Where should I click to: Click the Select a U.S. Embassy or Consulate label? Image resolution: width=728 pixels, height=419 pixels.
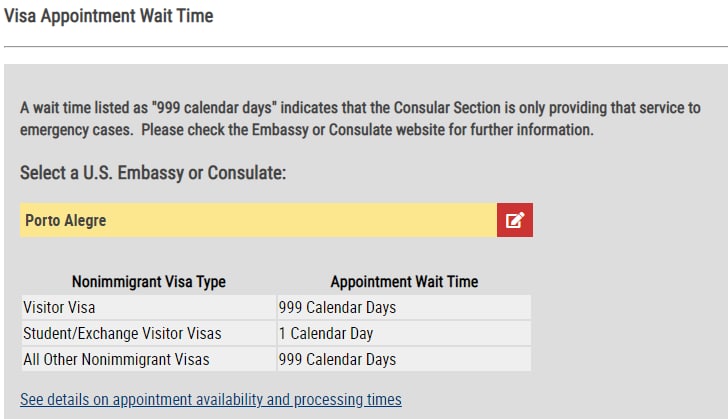pos(153,173)
